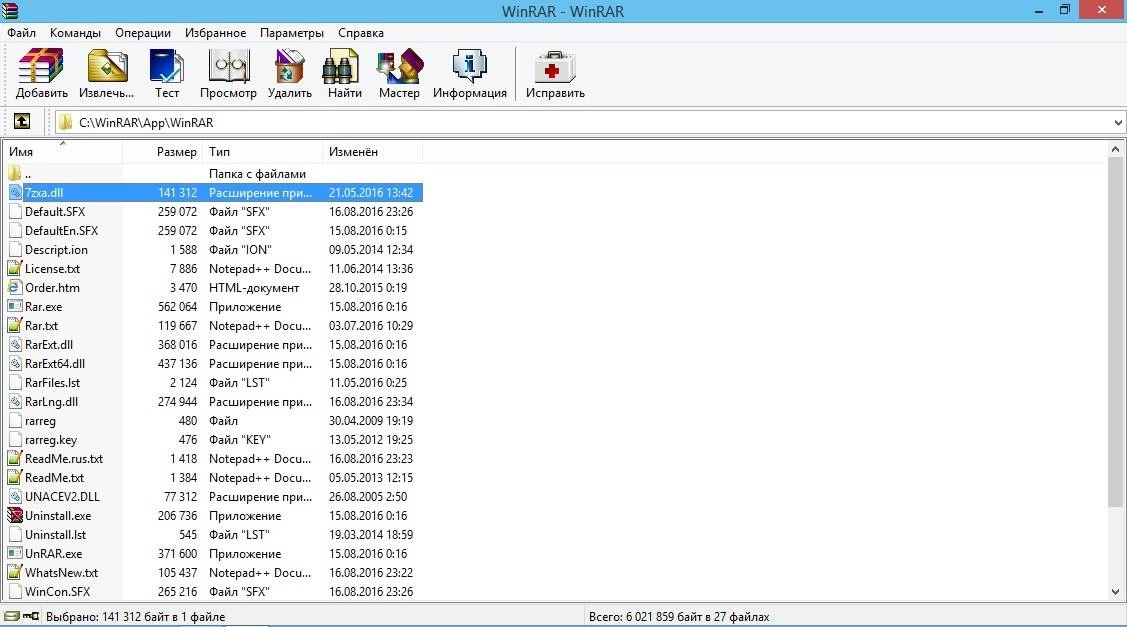Click the Rar.exe application icon
Image resolution: width=1127 pixels, height=627 pixels.
tap(14, 306)
